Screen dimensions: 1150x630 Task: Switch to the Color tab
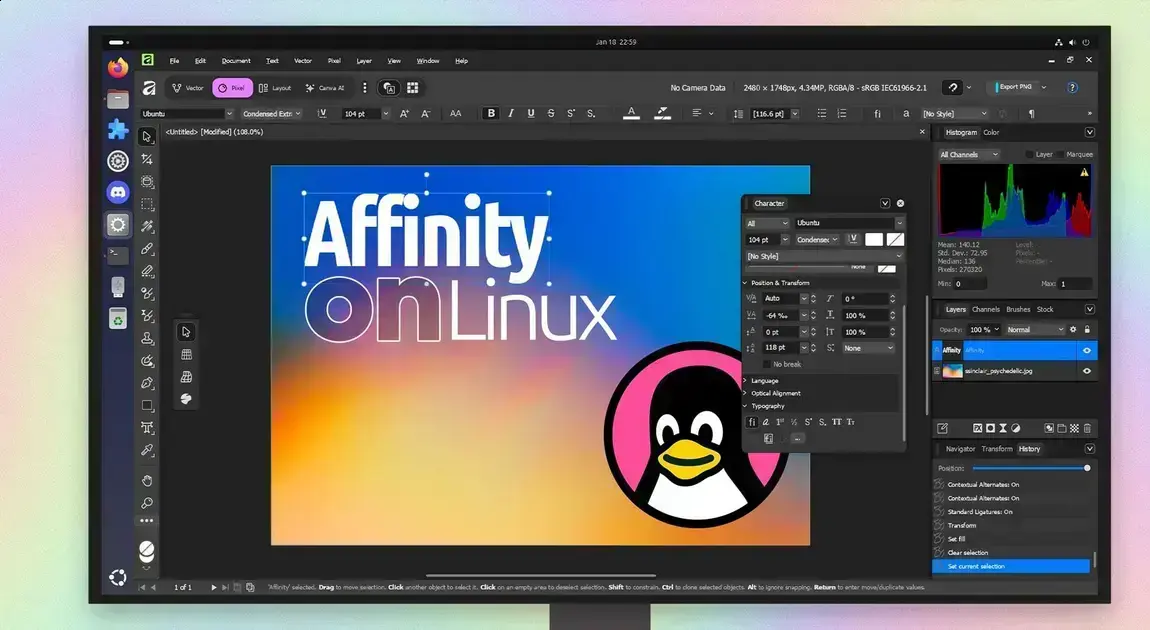(x=991, y=133)
